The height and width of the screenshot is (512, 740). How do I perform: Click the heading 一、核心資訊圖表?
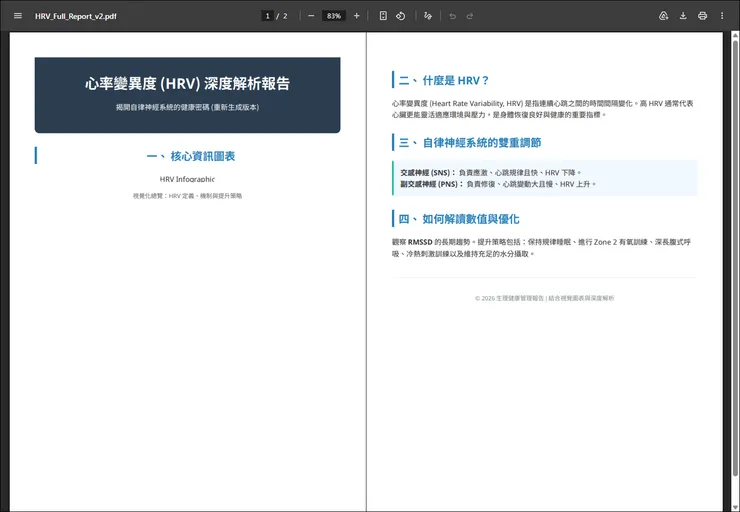tap(191, 156)
